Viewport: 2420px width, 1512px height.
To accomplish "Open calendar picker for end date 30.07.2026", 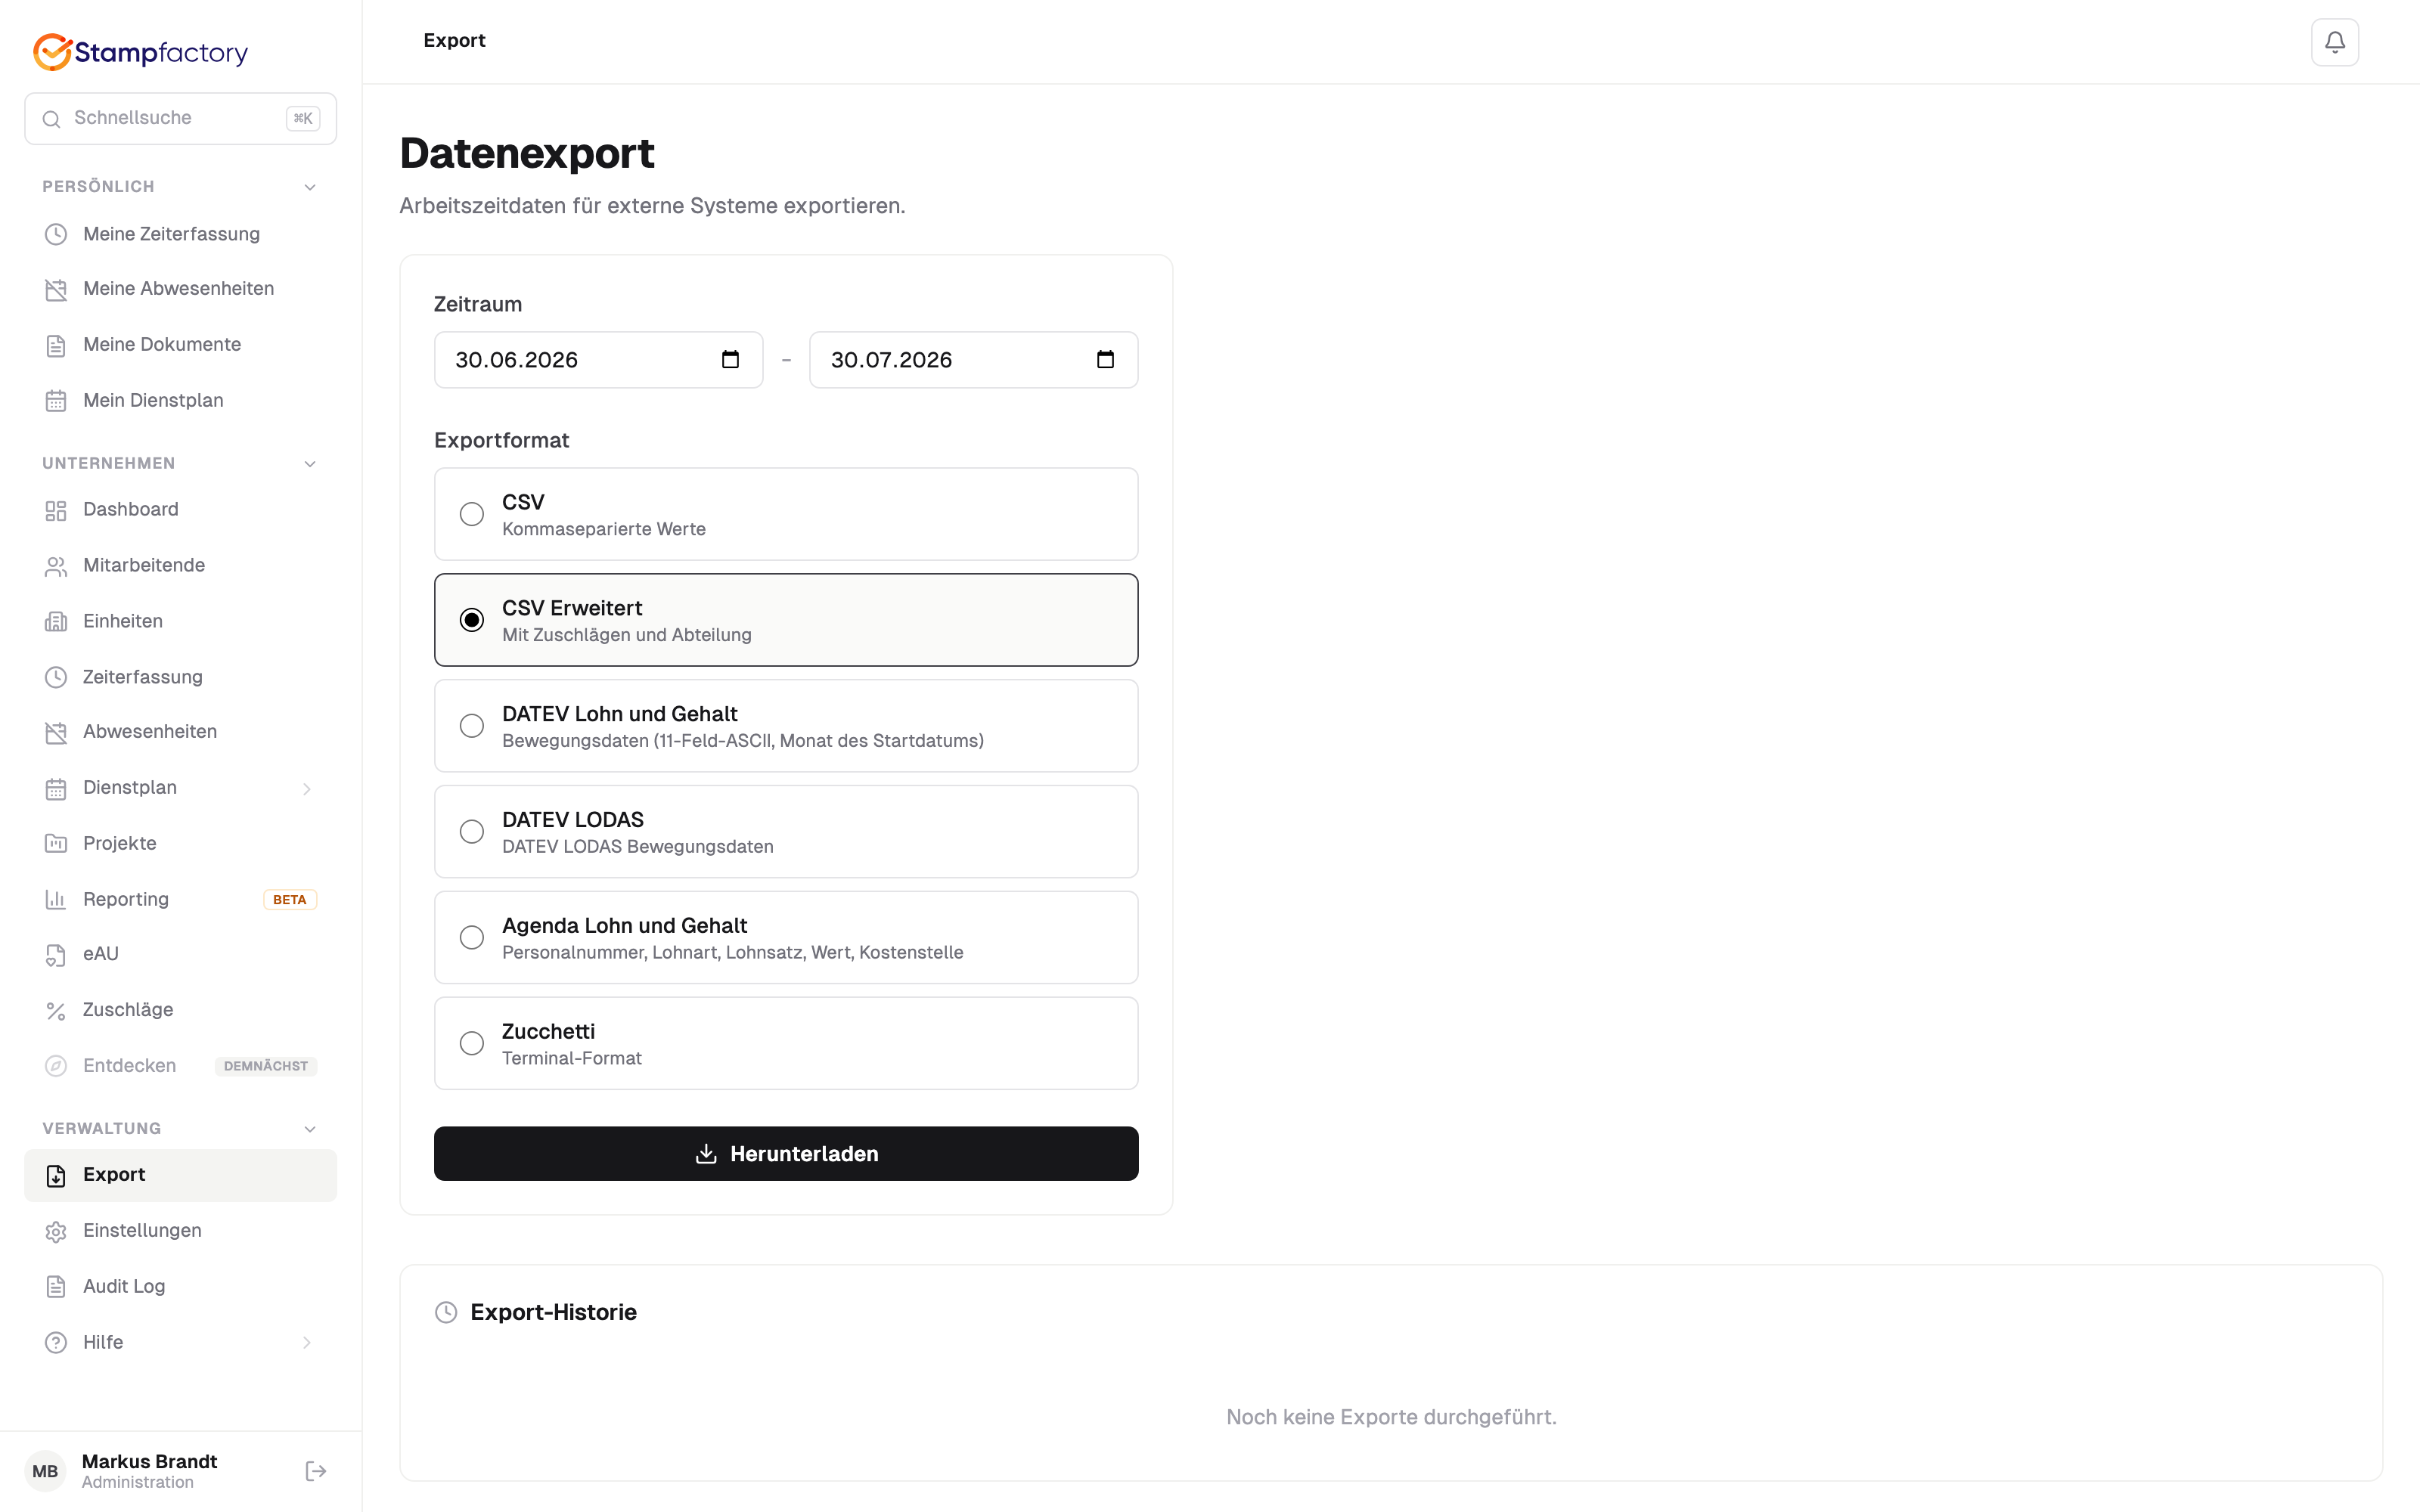I will pos(1105,359).
